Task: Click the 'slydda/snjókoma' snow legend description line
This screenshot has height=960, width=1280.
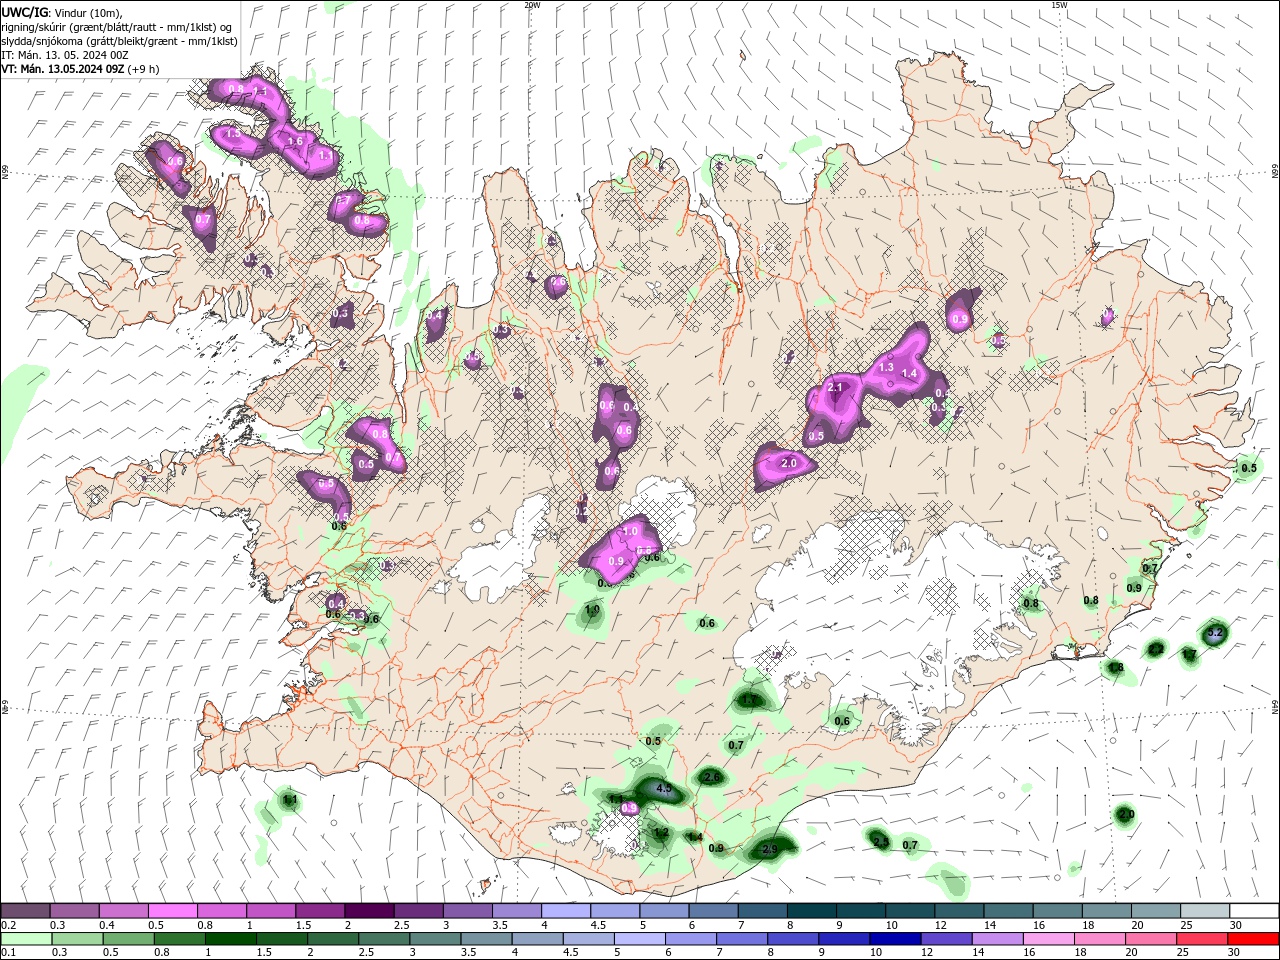Action: [119, 41]
